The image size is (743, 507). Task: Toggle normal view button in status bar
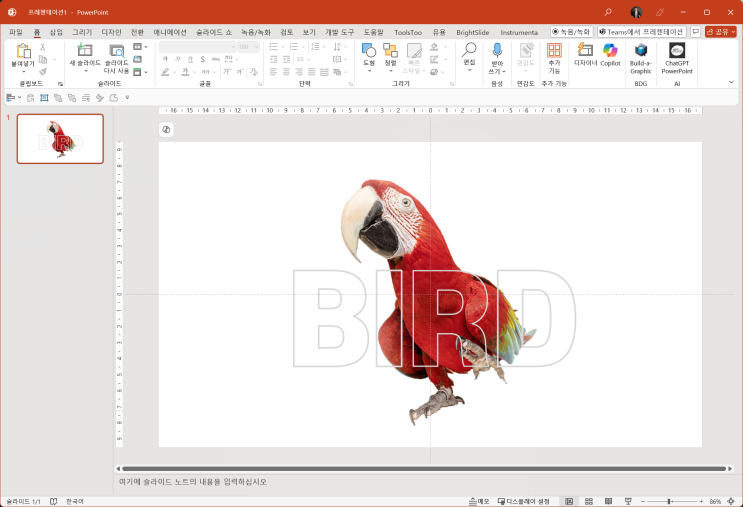[x=569, y=501]
